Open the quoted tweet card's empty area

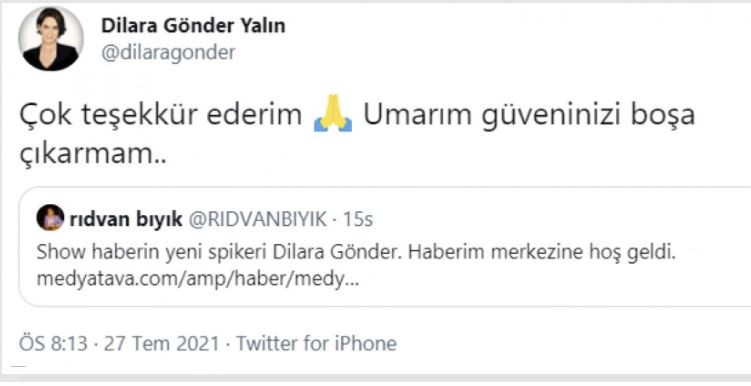click(x=551, y=283)
